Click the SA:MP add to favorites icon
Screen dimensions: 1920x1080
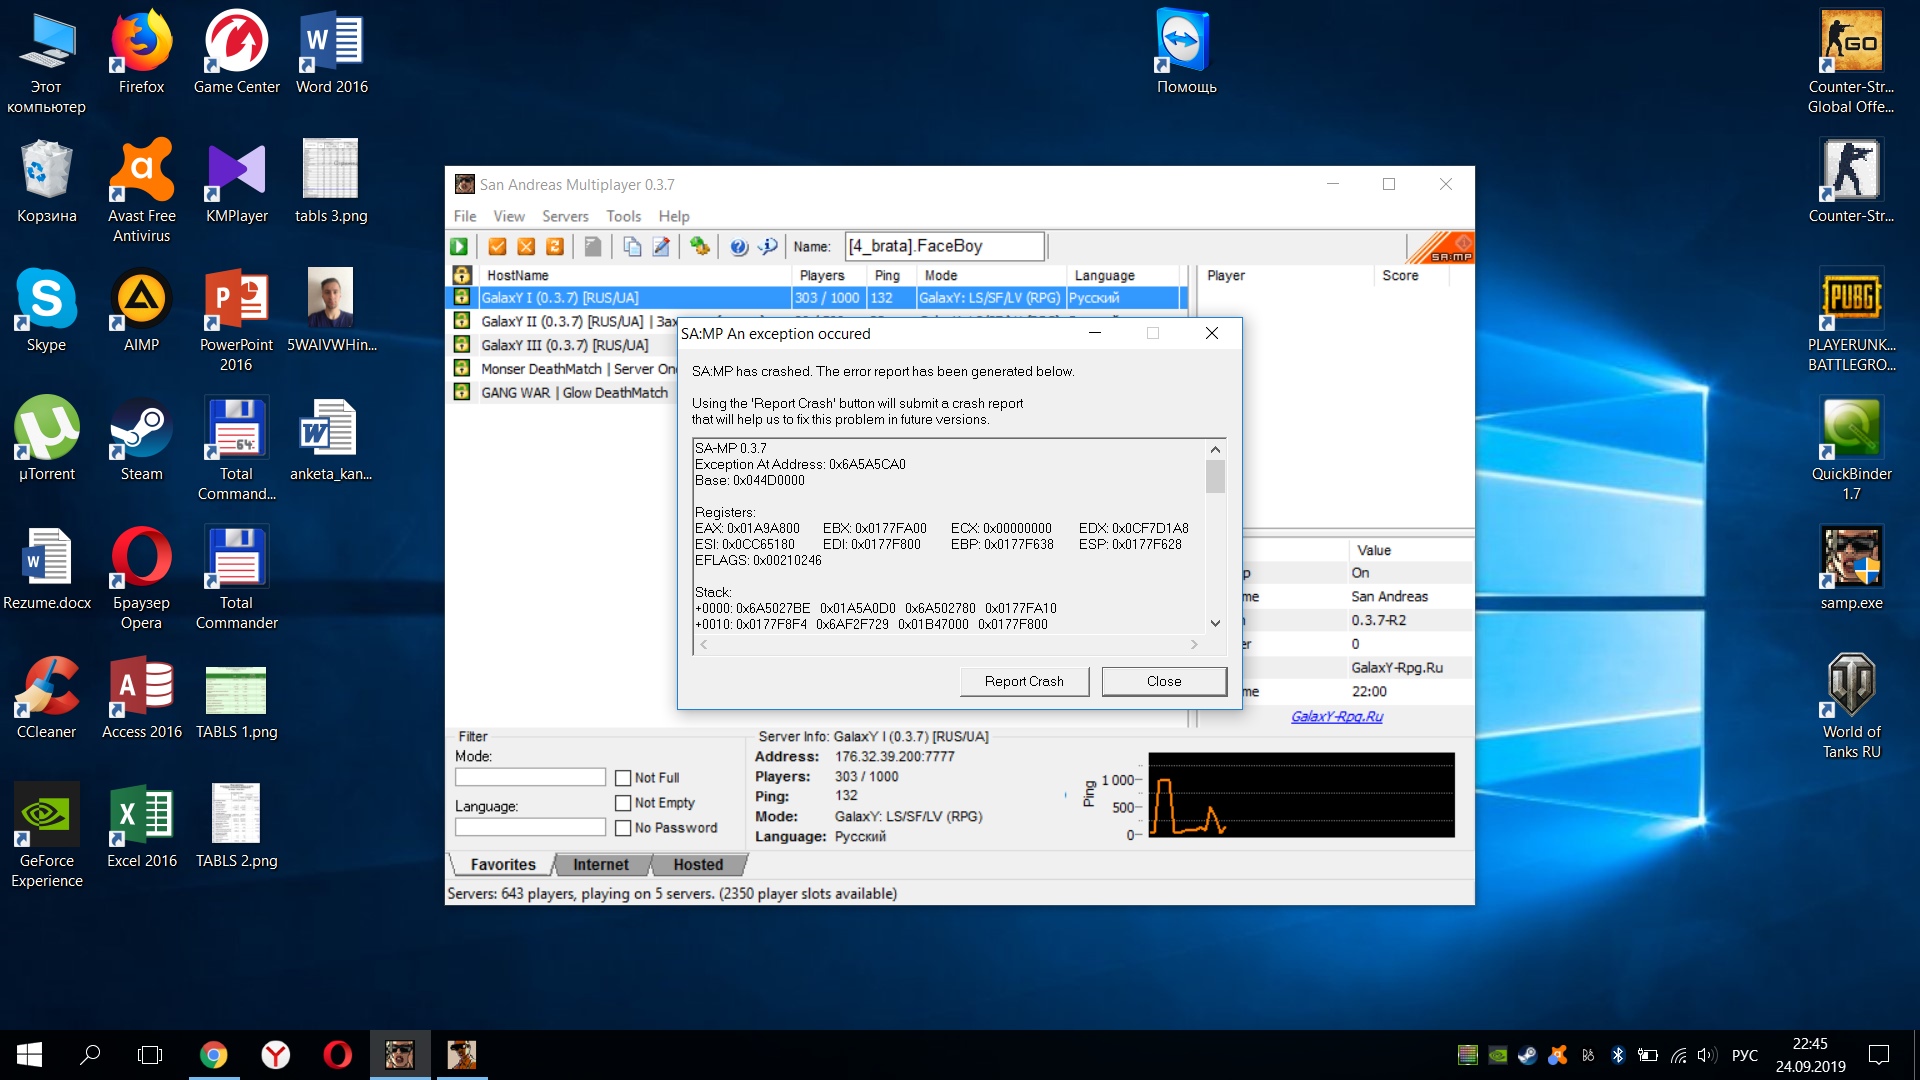[x=498, y=247]
